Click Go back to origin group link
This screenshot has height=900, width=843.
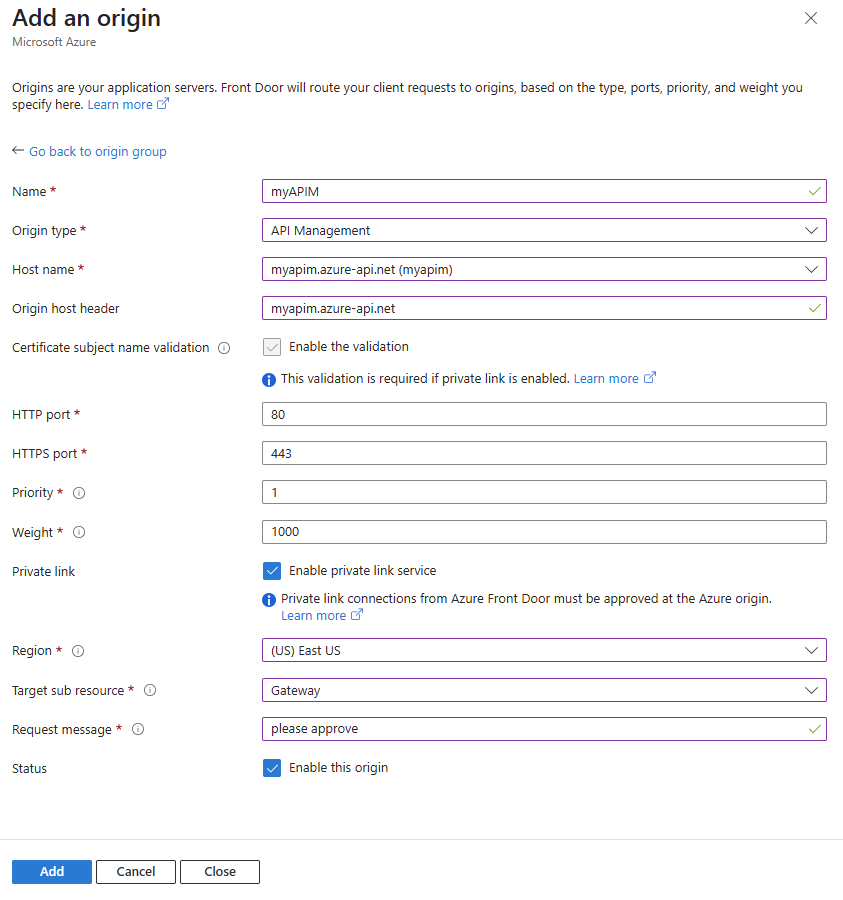(97, 151)
